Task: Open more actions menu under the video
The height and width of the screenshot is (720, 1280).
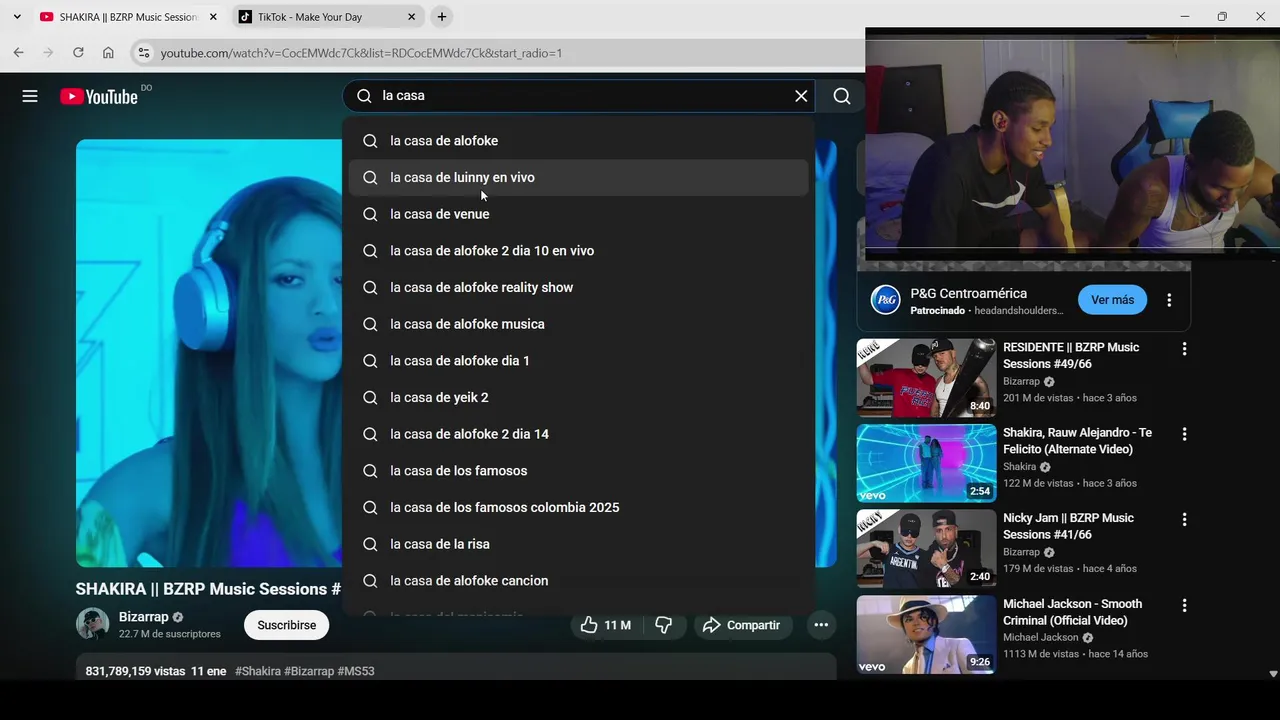Action: pyautogui.click(x=821, y=625)
